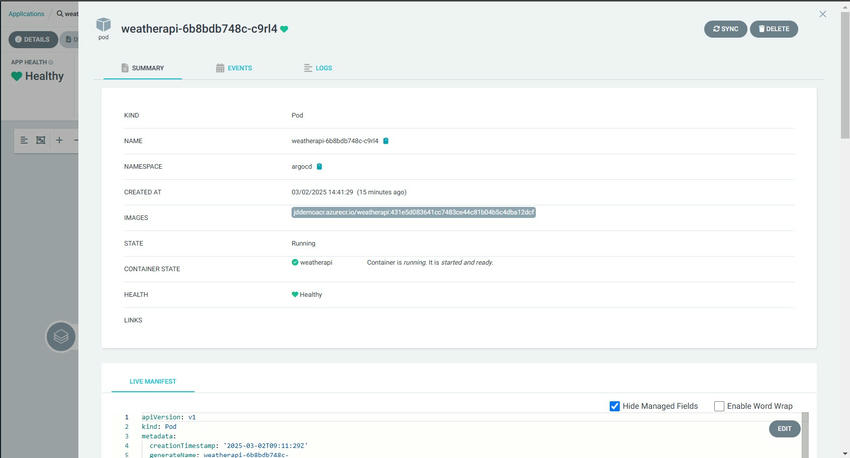The height and width of the screenshot is (458, 850).
Task: Click the pod name value in NAME row
Action: point(335,141)
